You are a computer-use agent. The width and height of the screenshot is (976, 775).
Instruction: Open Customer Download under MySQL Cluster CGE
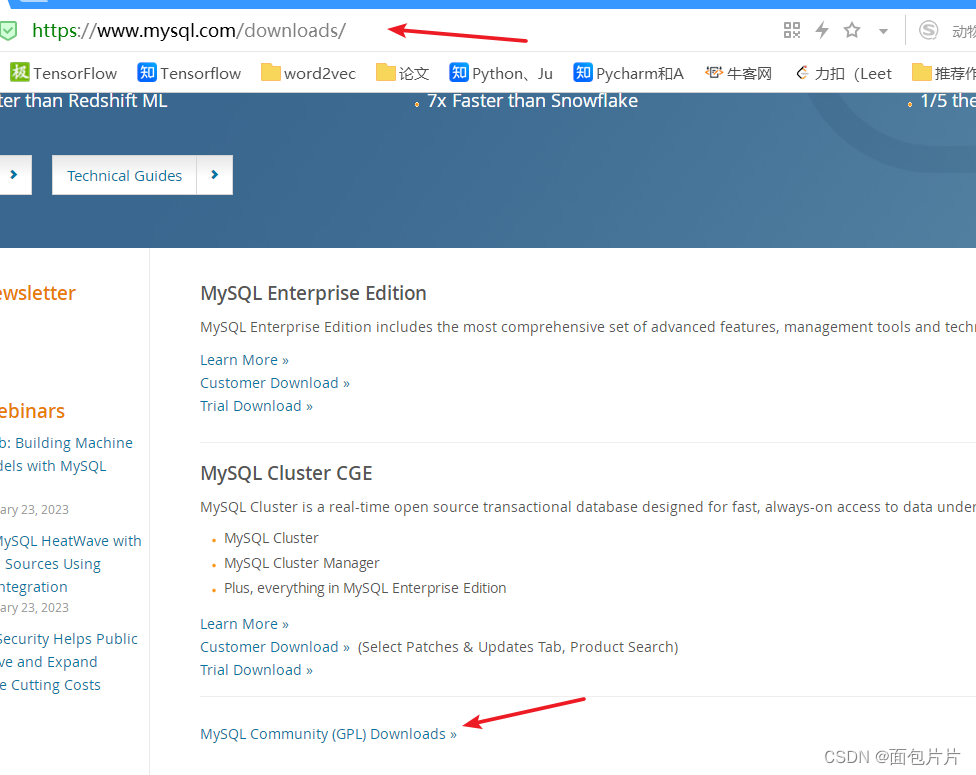274,647
